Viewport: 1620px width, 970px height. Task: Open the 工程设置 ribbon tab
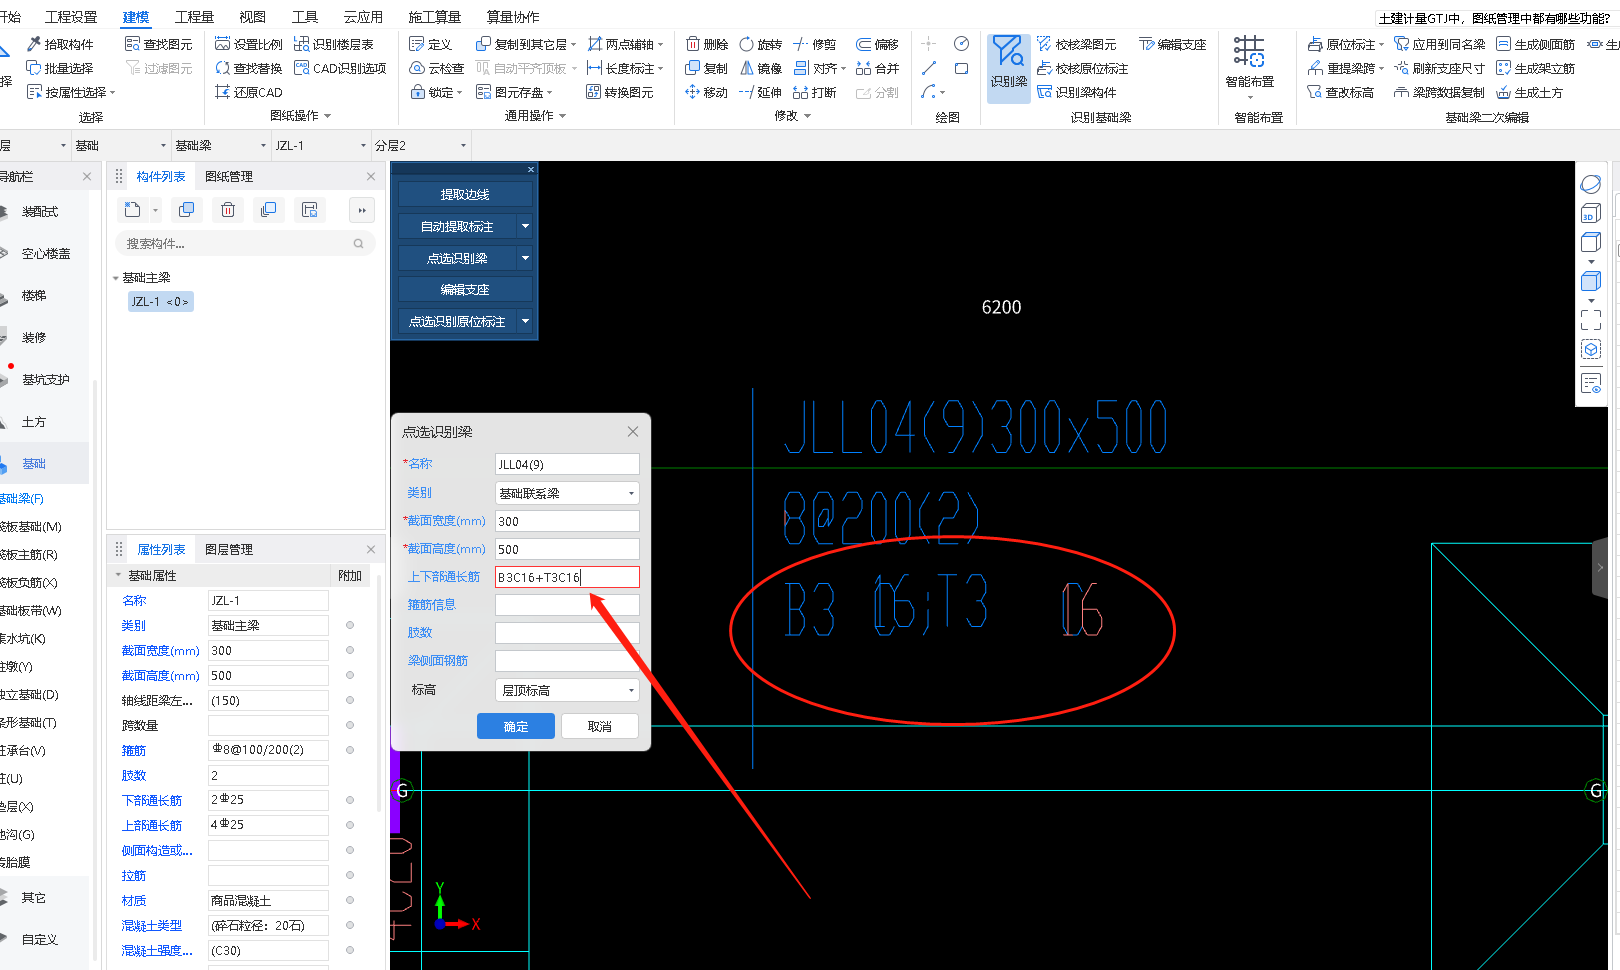pyautogui.click(x=71, y=16)
